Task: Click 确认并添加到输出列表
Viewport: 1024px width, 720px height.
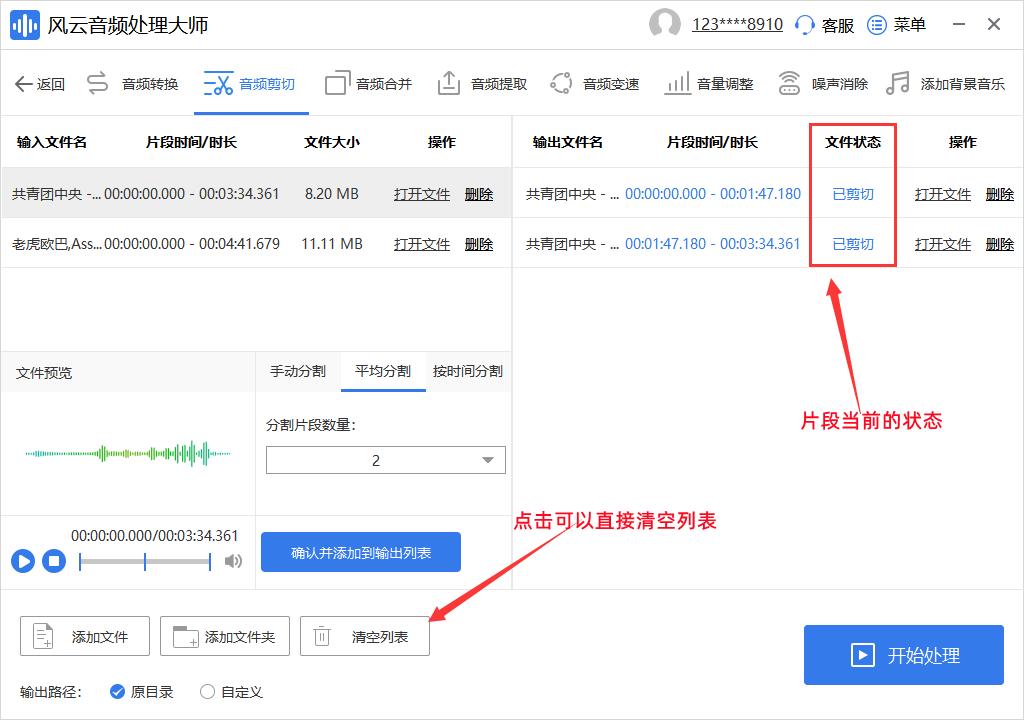Action: point(360,551)
